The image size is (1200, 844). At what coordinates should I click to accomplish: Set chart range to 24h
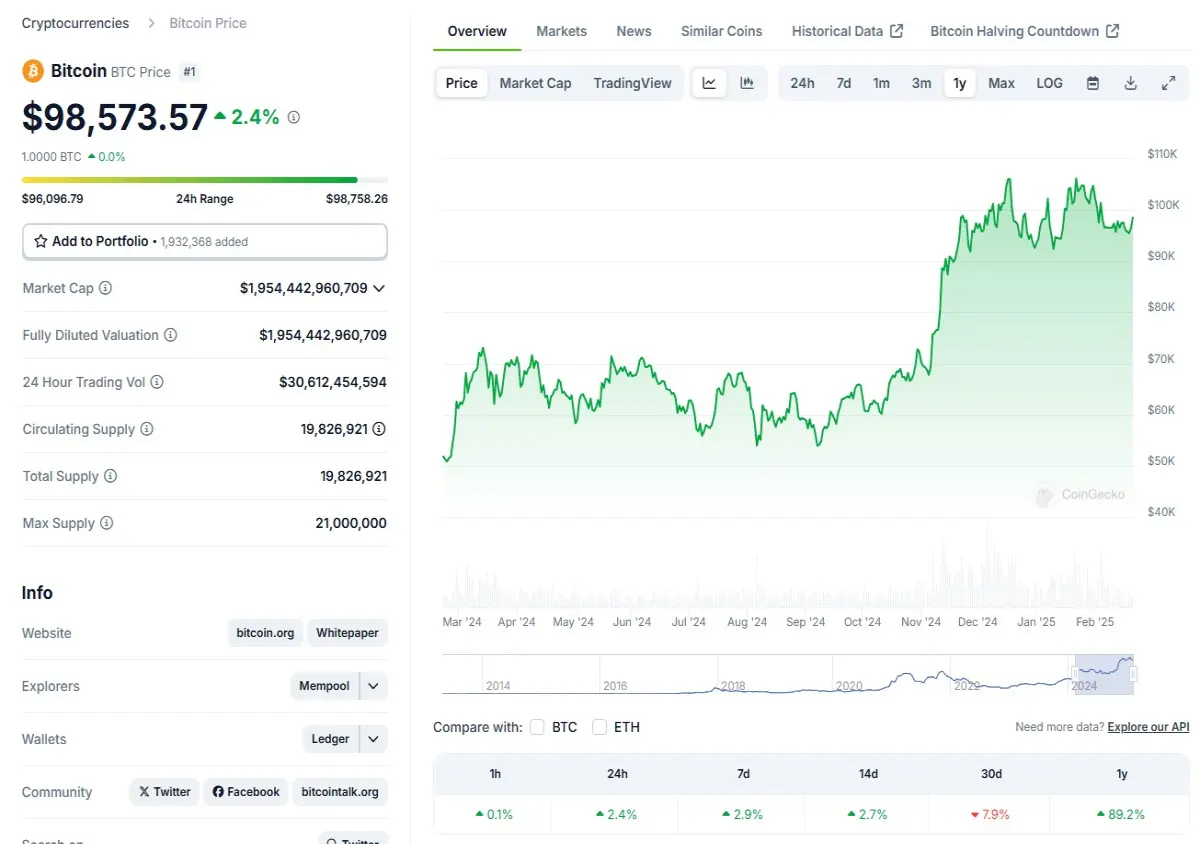[803, 83]
